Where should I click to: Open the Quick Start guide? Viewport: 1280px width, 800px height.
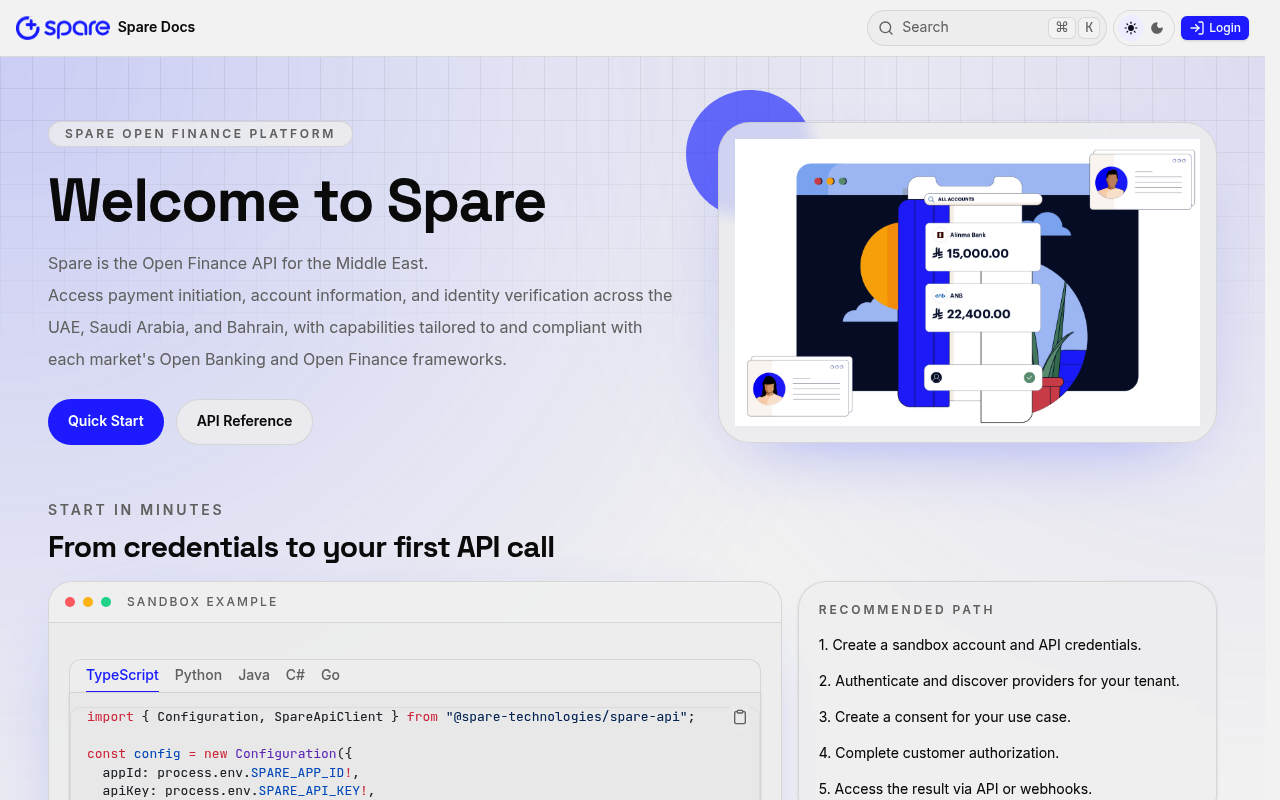tap(106, 422)
